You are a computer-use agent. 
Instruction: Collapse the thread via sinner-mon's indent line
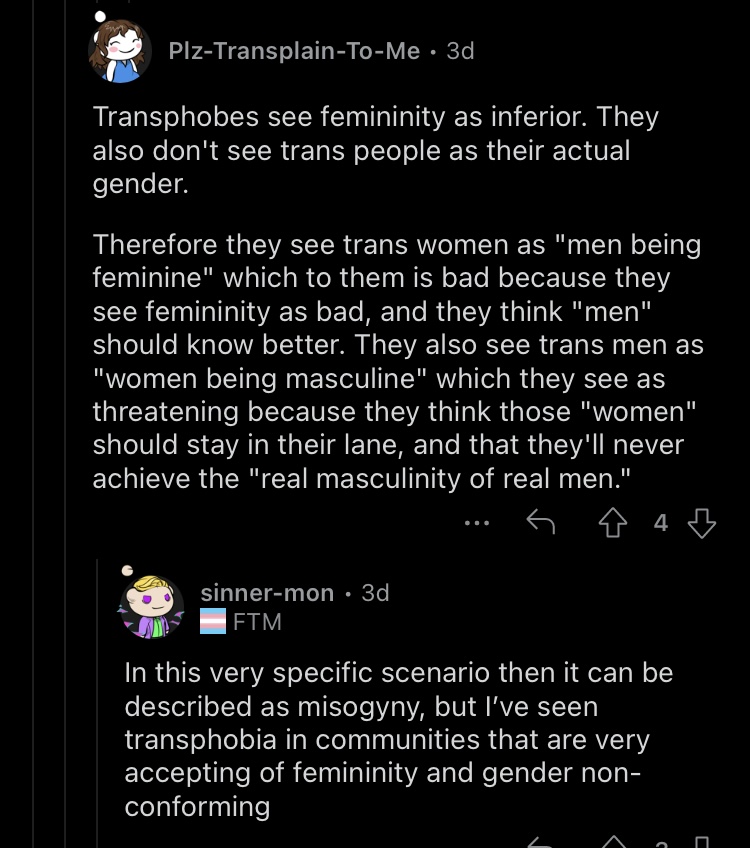pyautogui.click(x=97, y=703)
